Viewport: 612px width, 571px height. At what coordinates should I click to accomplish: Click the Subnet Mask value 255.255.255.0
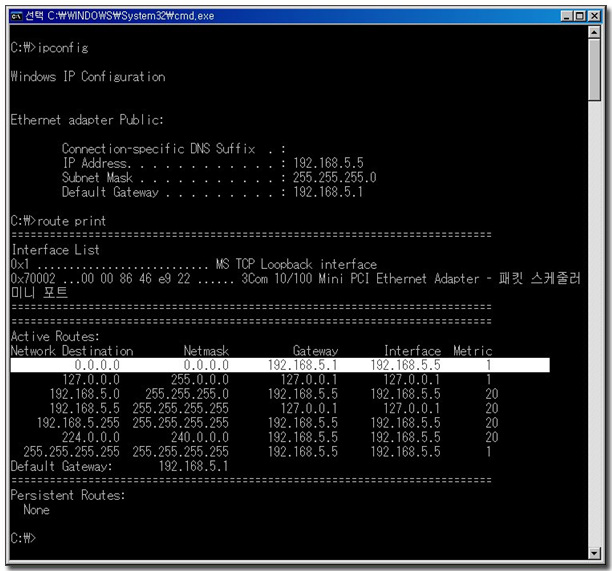coord(334,177)
